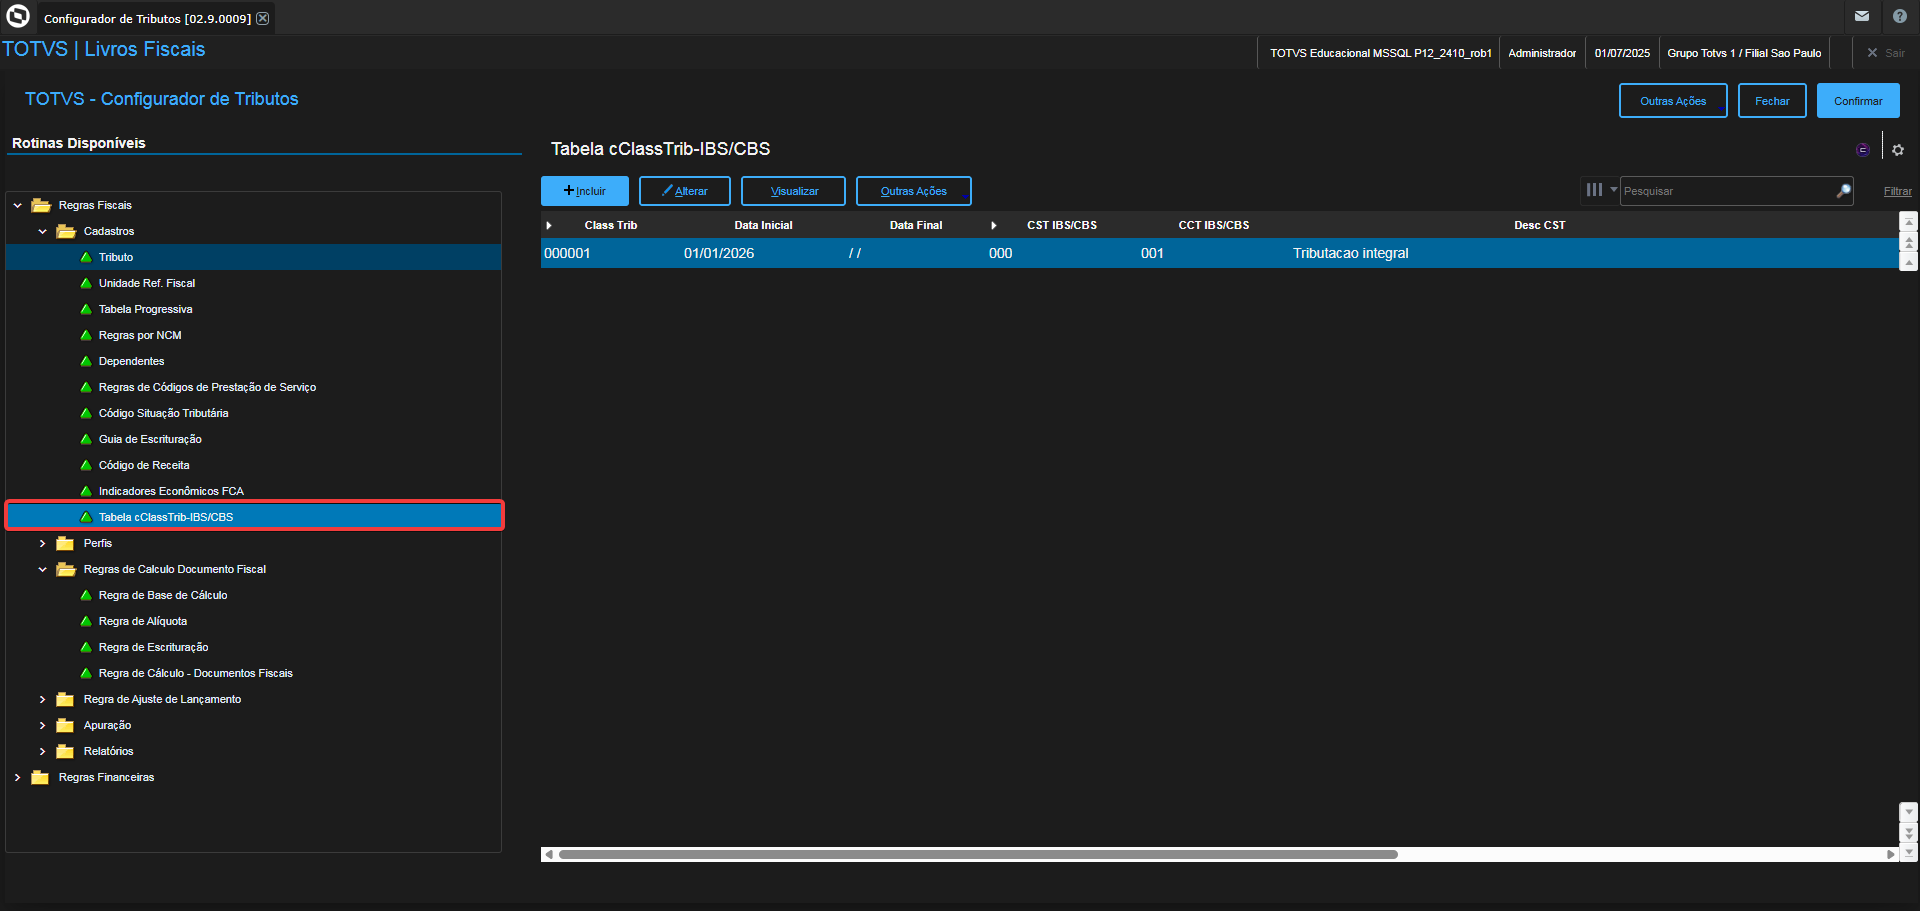Viewport: 1920px width, 911px height.
Task: Click the magnifier icon in Pesquisar field
Action: 1843,191
